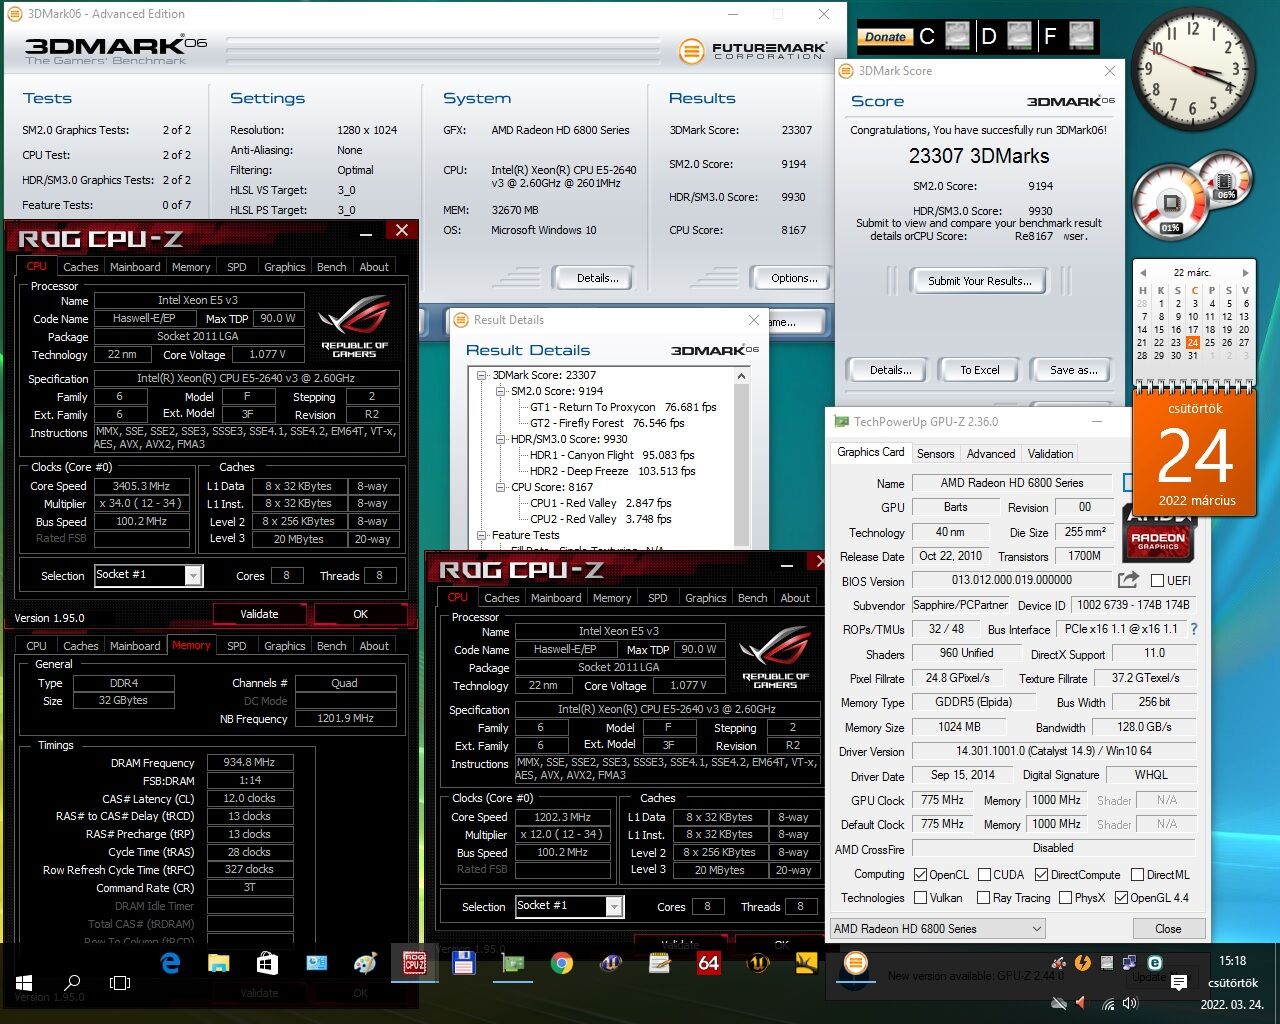Open the Unreal engine taskbar icon

(758, 963)
